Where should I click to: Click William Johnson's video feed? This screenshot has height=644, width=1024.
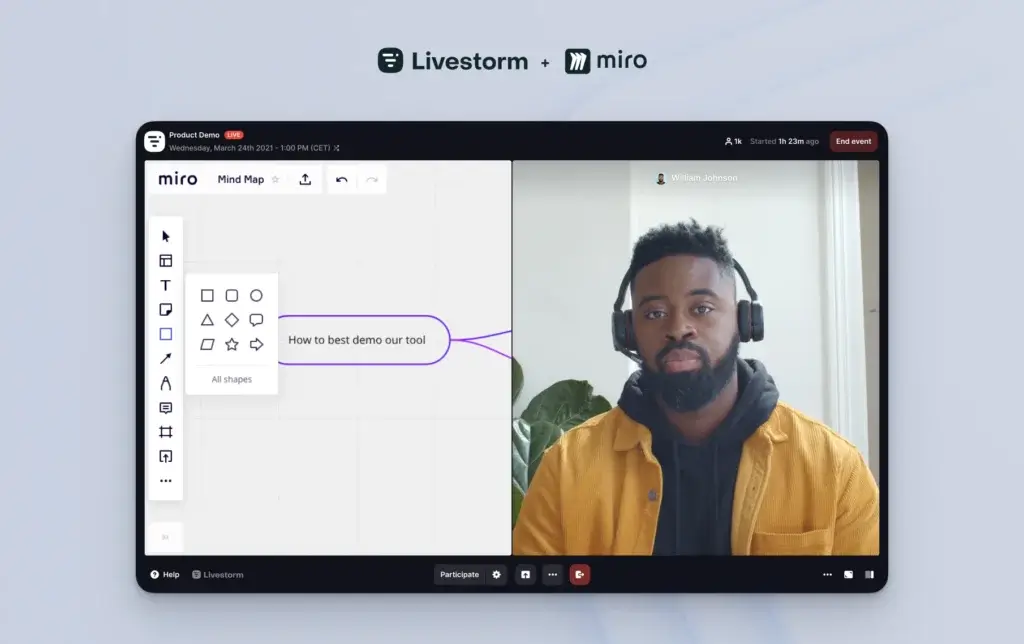[x=696, y=358]
